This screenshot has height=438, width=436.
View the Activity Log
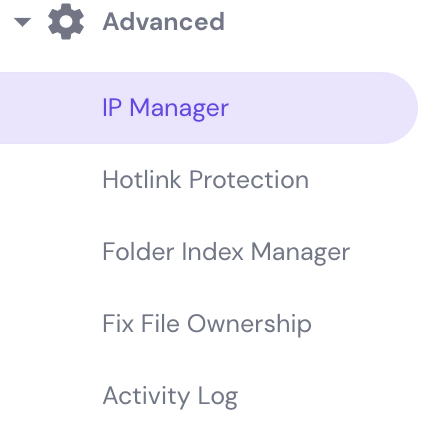(170, 396)
